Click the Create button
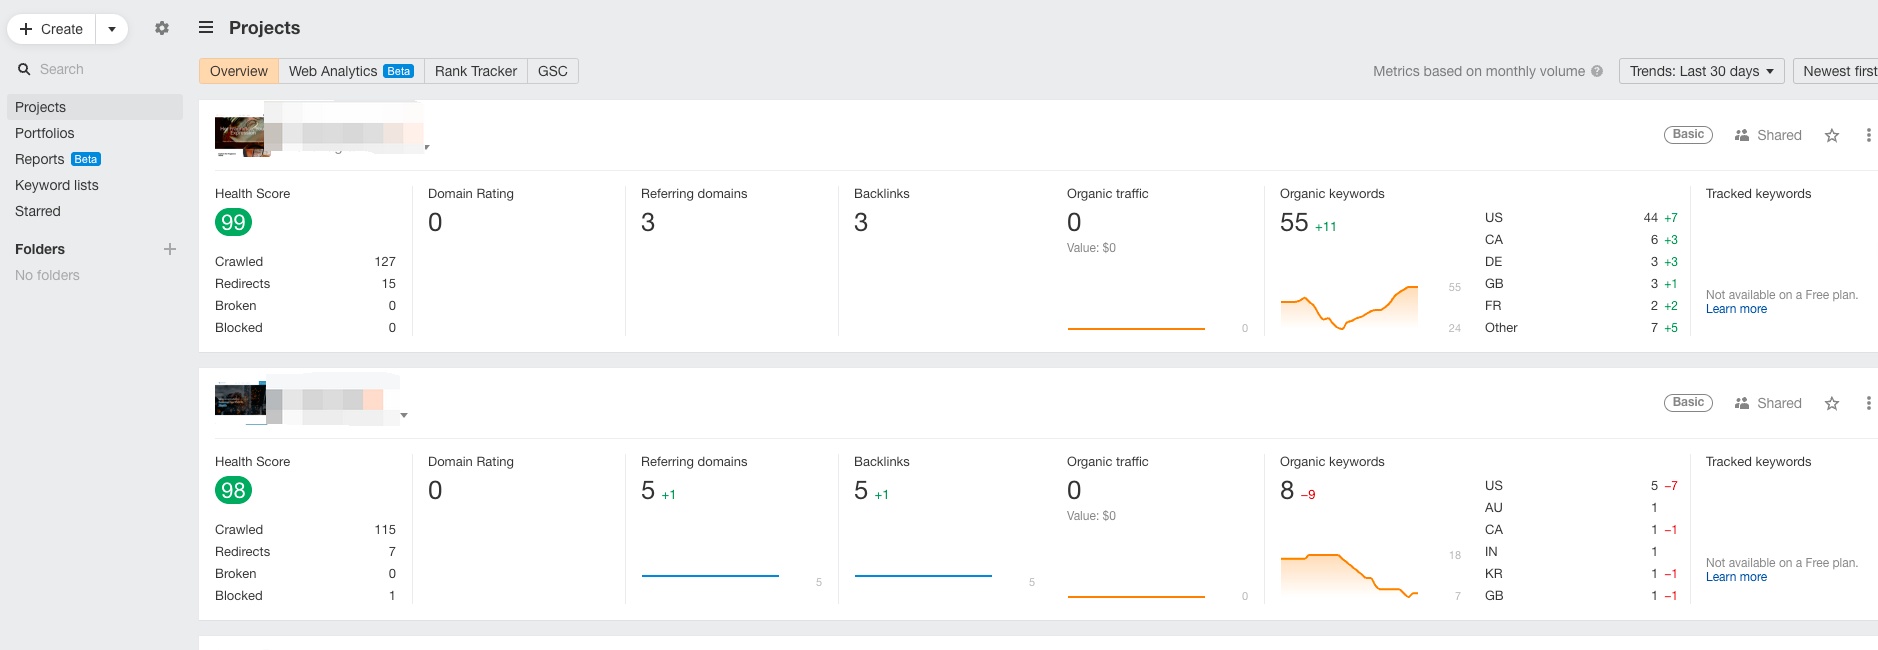This screenshot has height=650, width=1878. (52, 29)
